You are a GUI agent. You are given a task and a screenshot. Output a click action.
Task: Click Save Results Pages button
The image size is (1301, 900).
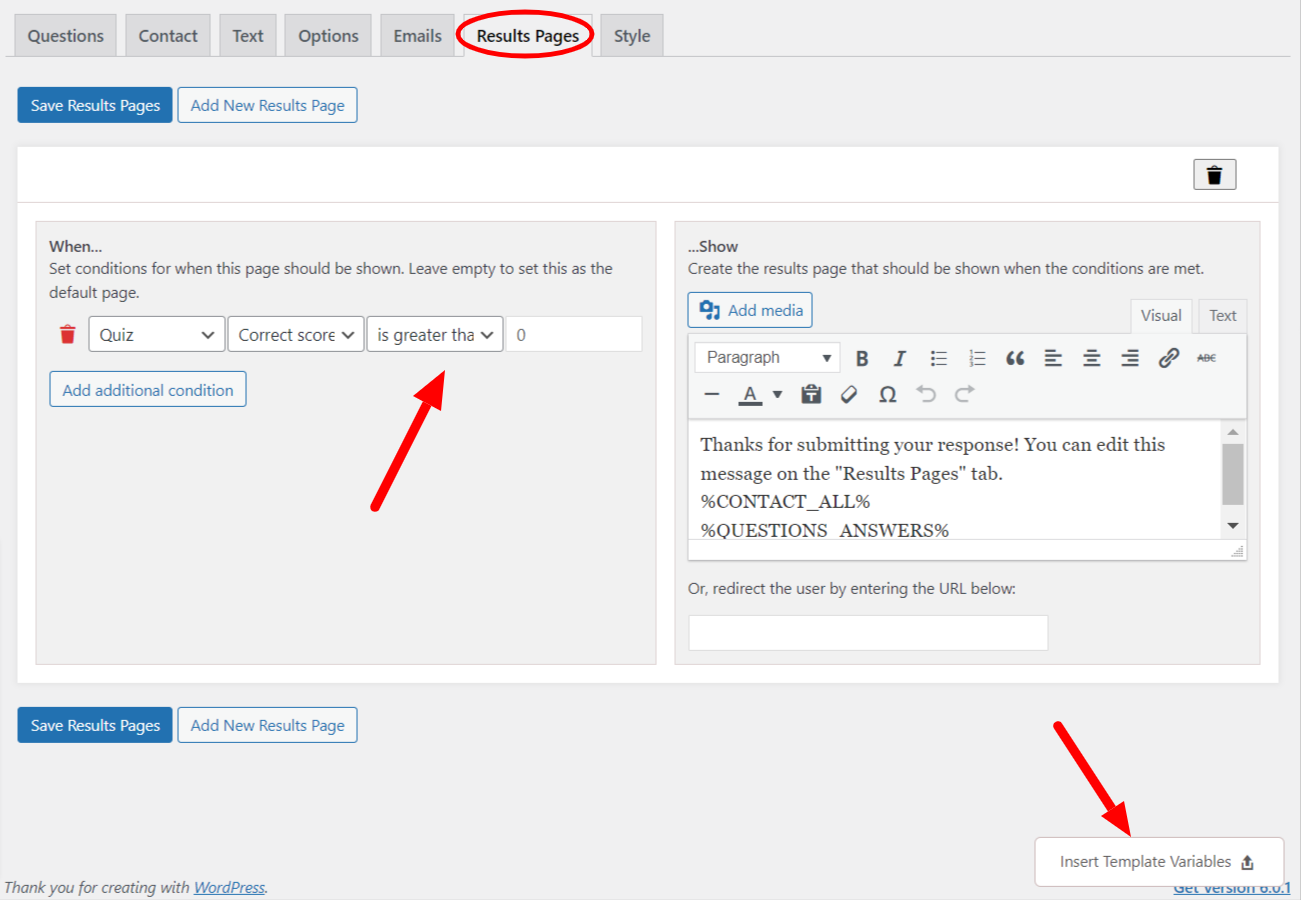tap(94, 104)
